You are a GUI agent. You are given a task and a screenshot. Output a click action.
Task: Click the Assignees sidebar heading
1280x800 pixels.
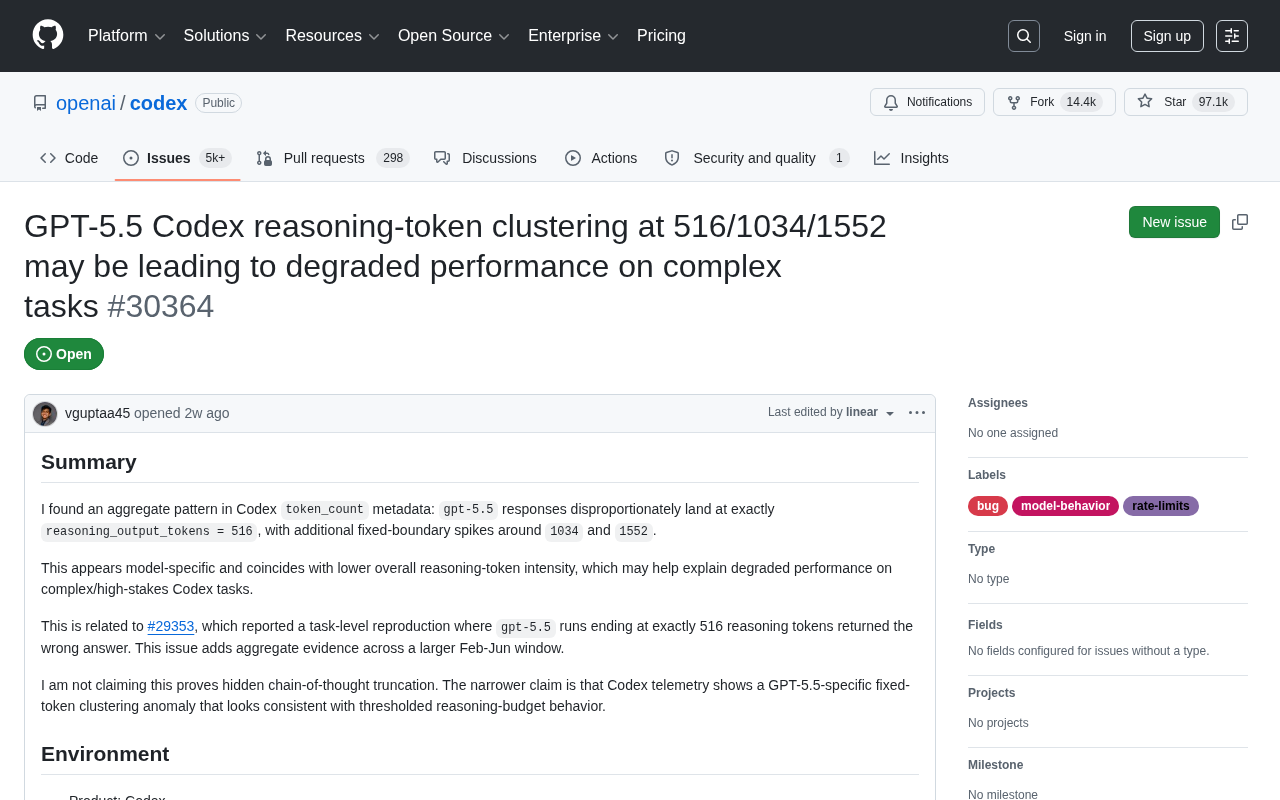point(998,403)
